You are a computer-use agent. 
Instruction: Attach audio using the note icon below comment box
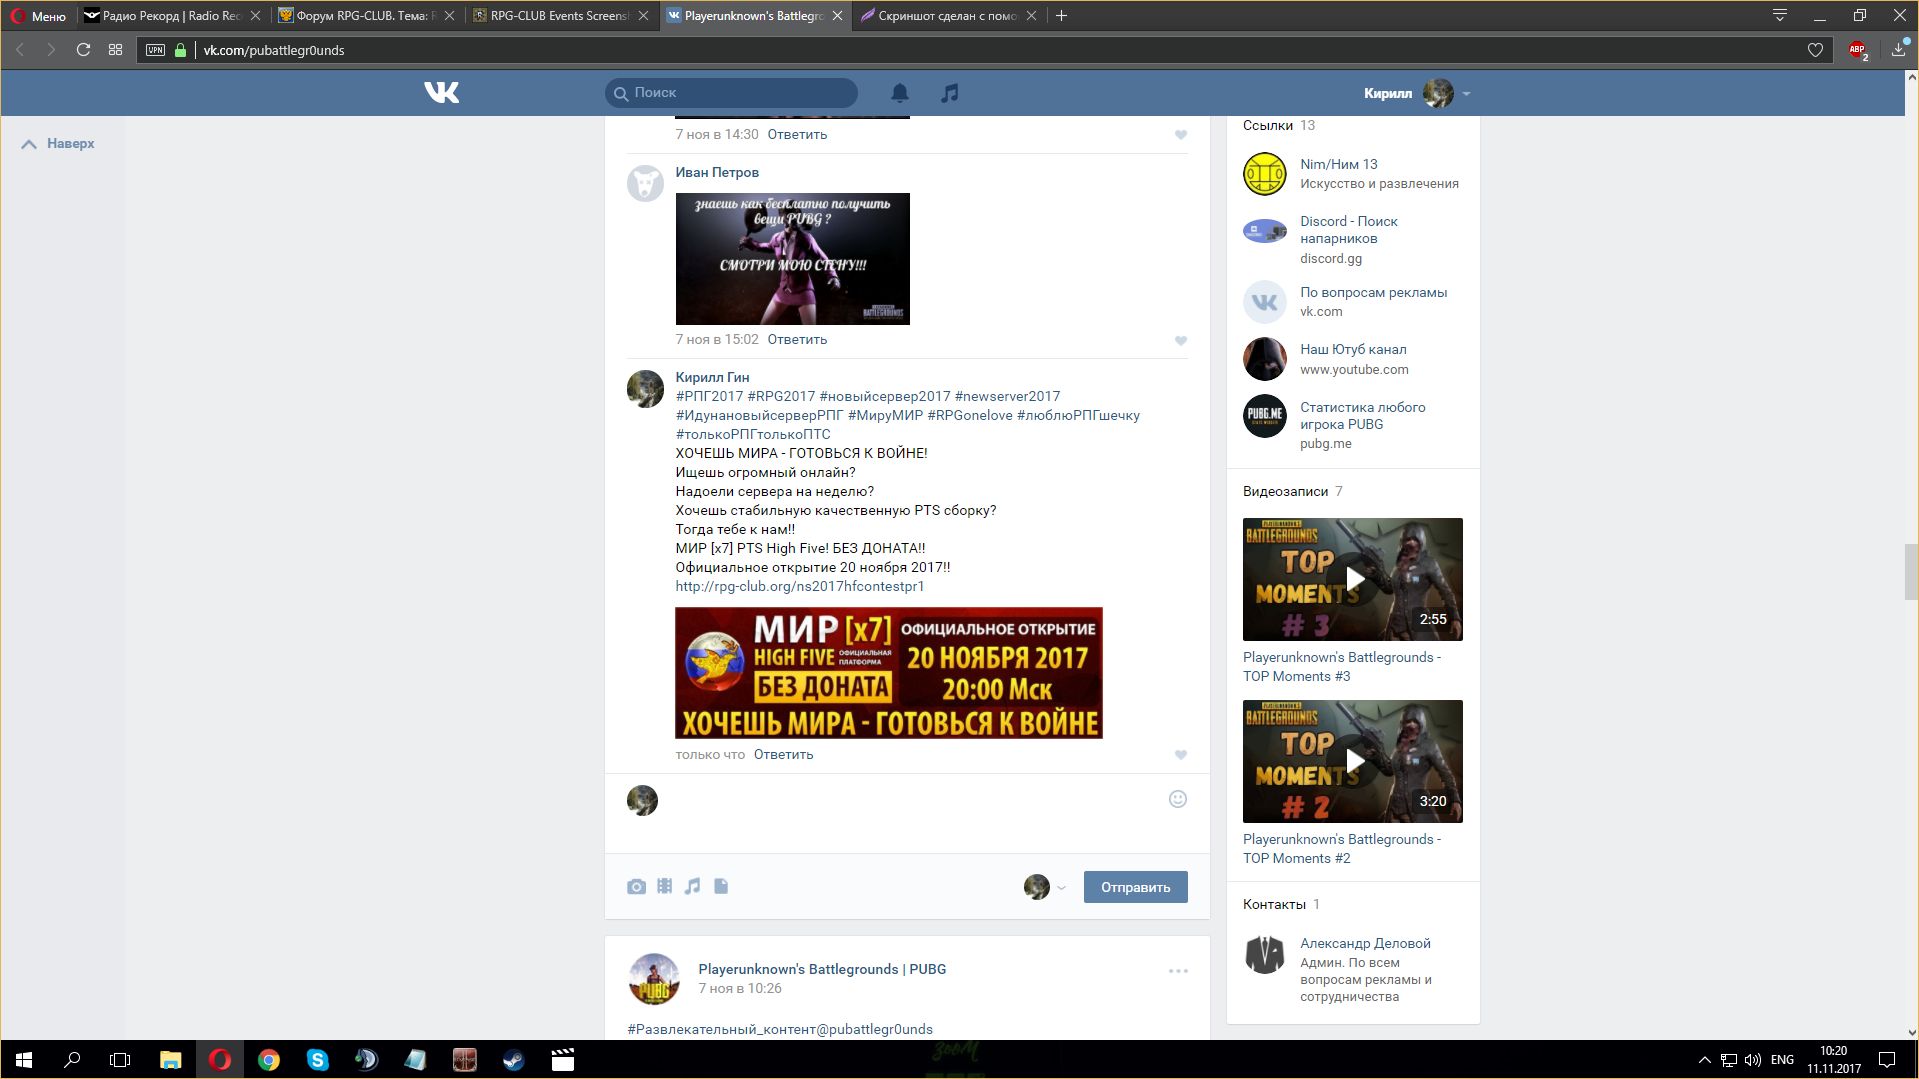tap(692, 886)
